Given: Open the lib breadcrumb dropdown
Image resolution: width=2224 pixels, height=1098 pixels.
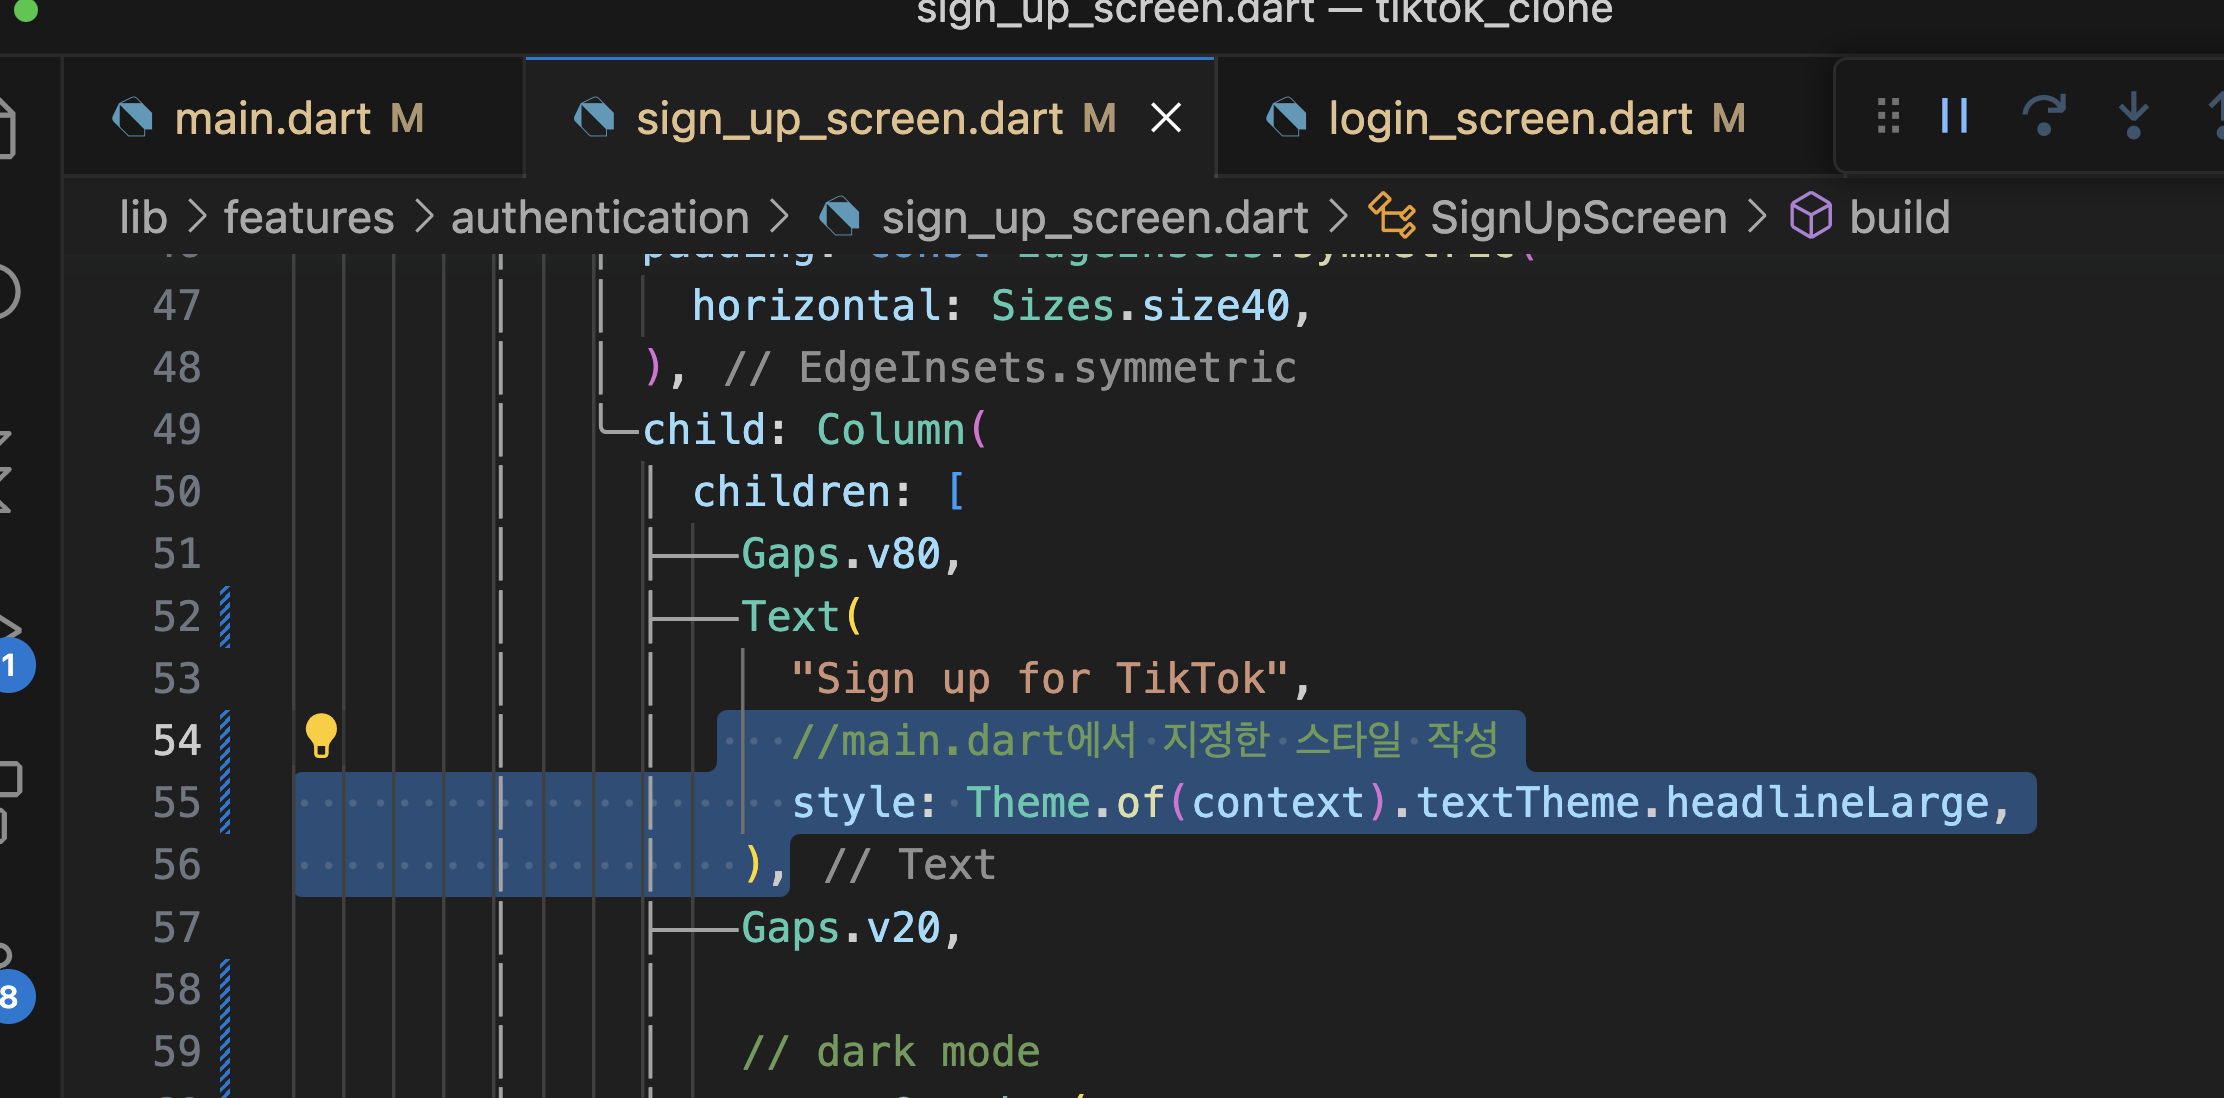Looking at the screenshot, I should [143, 217].
